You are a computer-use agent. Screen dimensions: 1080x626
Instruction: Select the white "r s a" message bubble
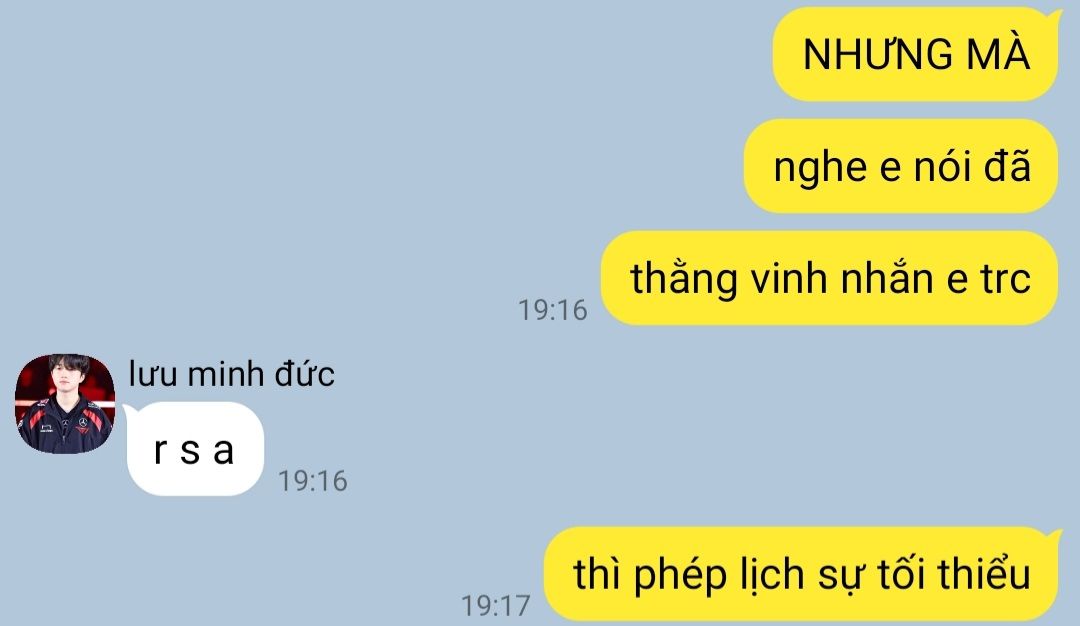pyautogui.click(x=194, y=449)
